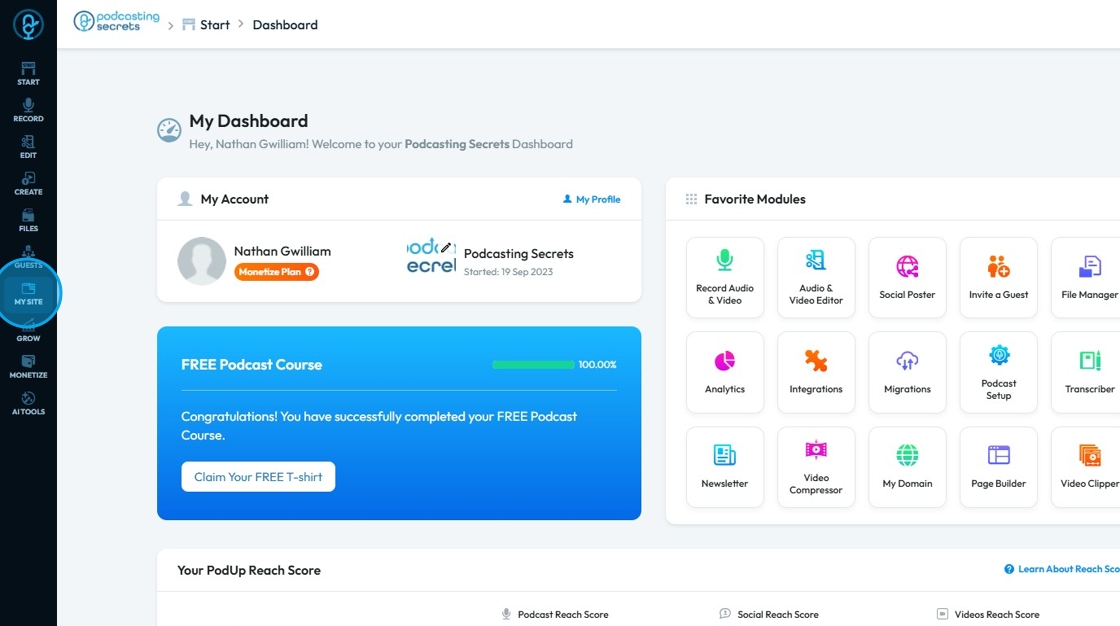This screenshot has width=1120, height=626.
Task: Open the AI TOOLS section in sidebar
Action: point(29,404)
